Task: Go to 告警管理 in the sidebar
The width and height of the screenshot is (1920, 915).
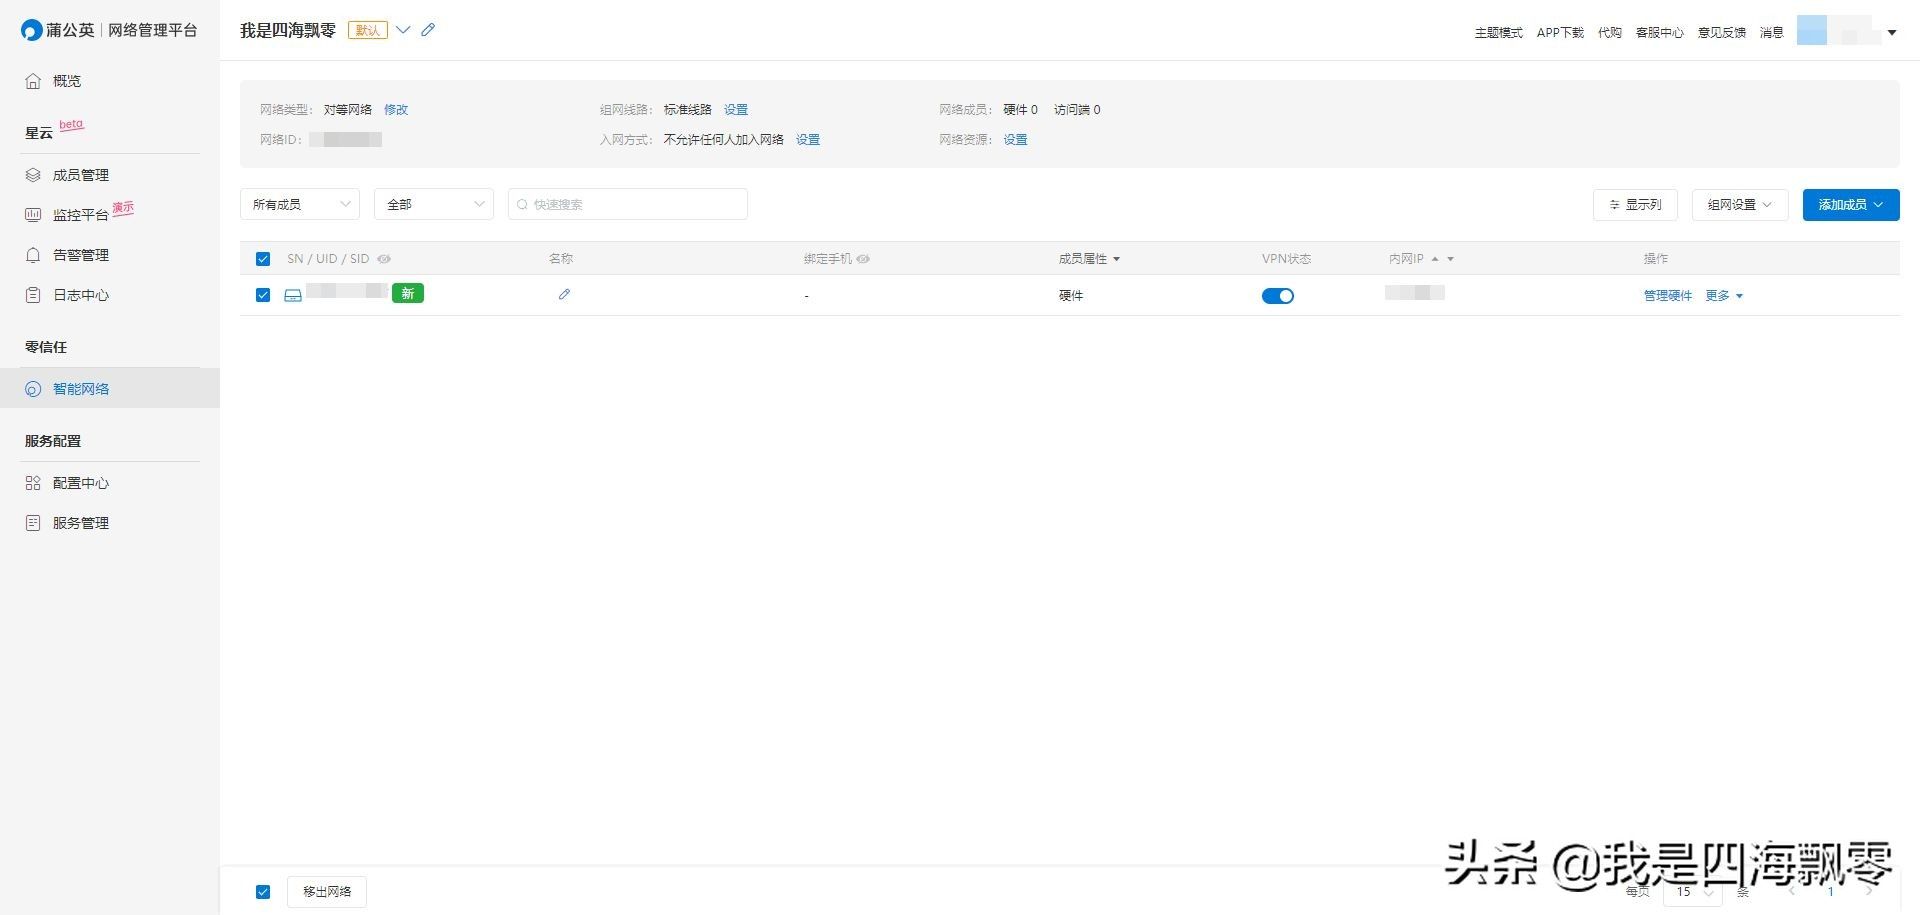Action: pyautogui.click(x=80, y=255)
